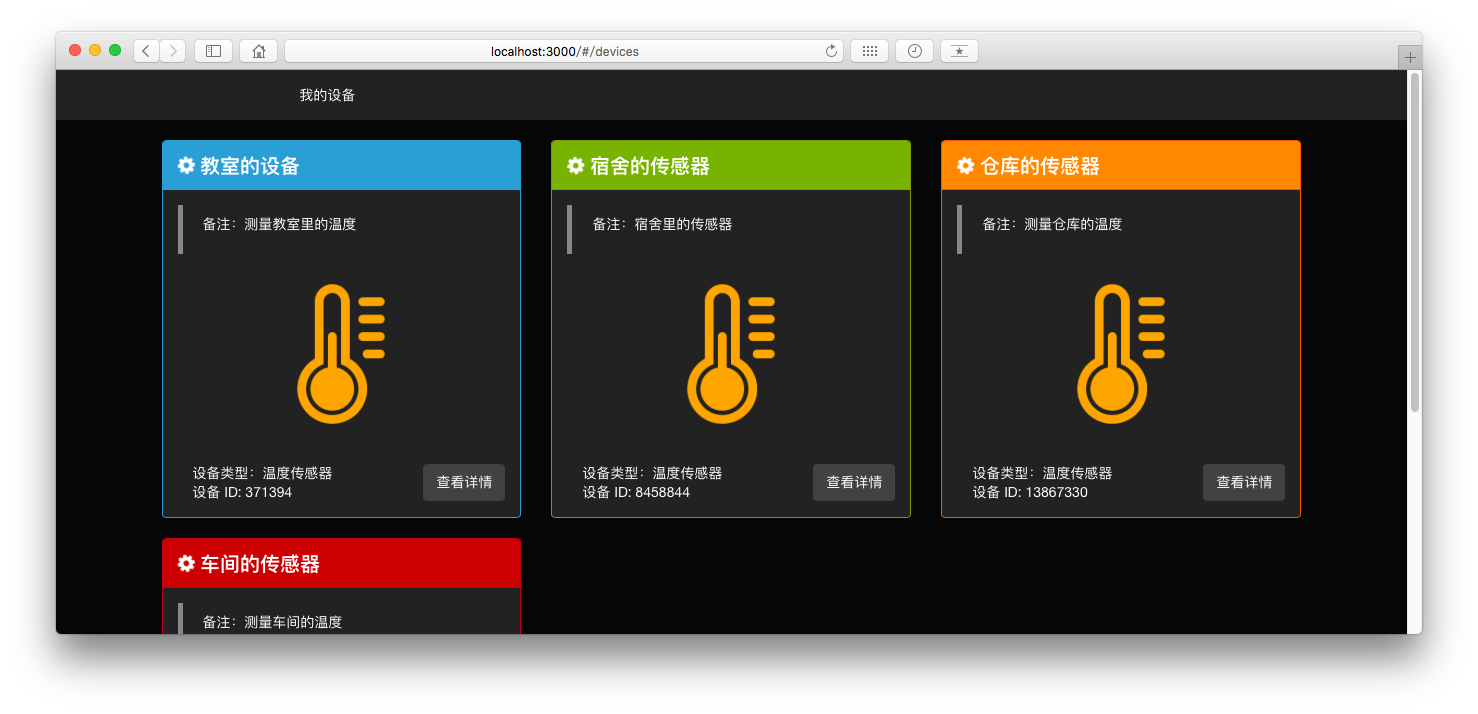The width and height of the screenshot is (1478, 714).
Task: Click the localhost:3000/#/devices address bar
Action: coord(564,51)
